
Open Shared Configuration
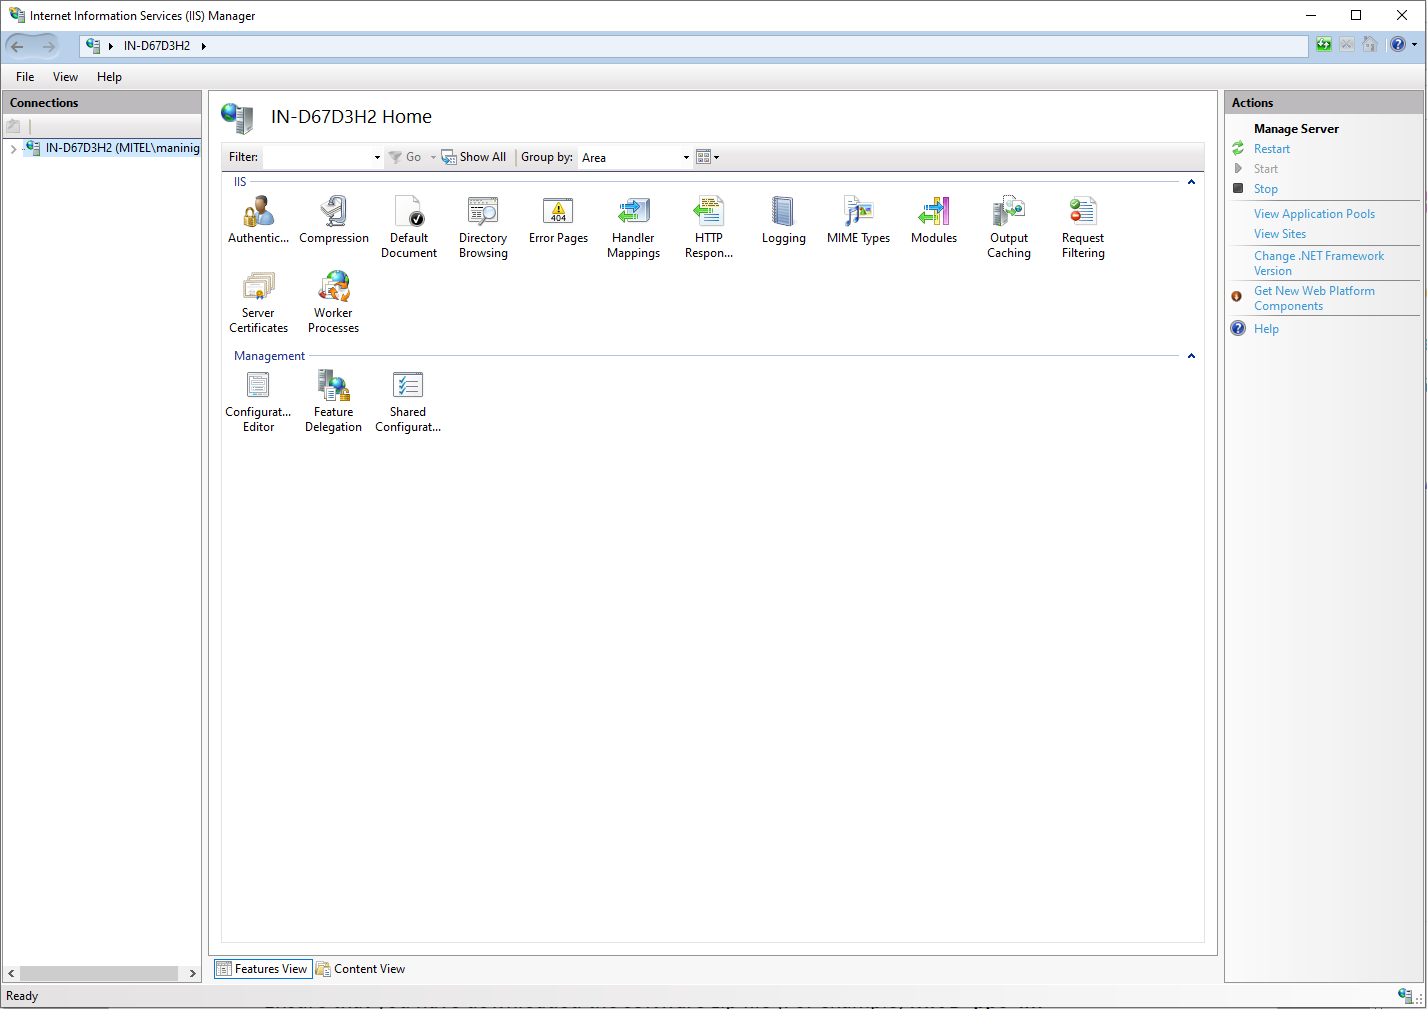pos(408,401)
